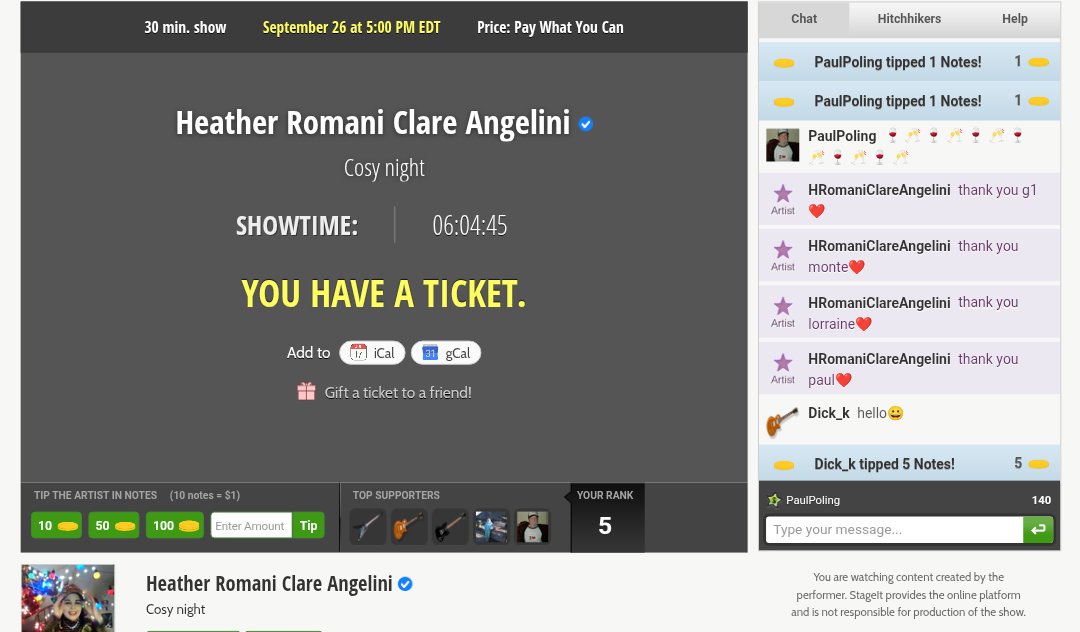1080x632 pixels.
Task: Click the Enter Amount tip field
Action: coord(251,525)
